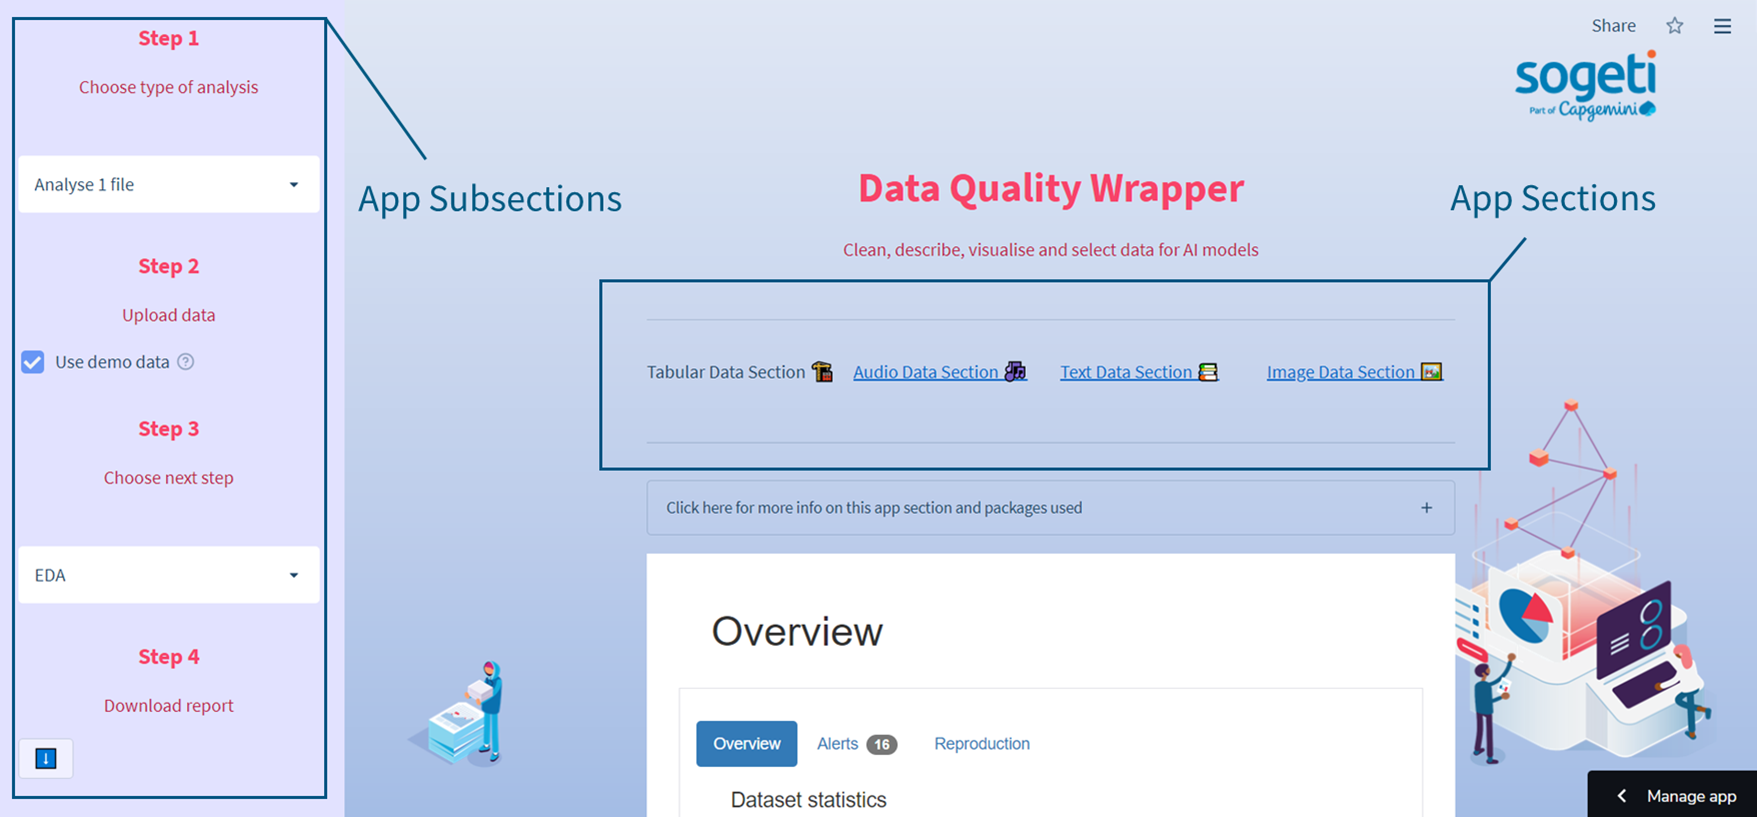Viewport: 1757px width, 817px height.
Task: Click the Audio Data Section music icon
Action: [x=1015, y=372]
